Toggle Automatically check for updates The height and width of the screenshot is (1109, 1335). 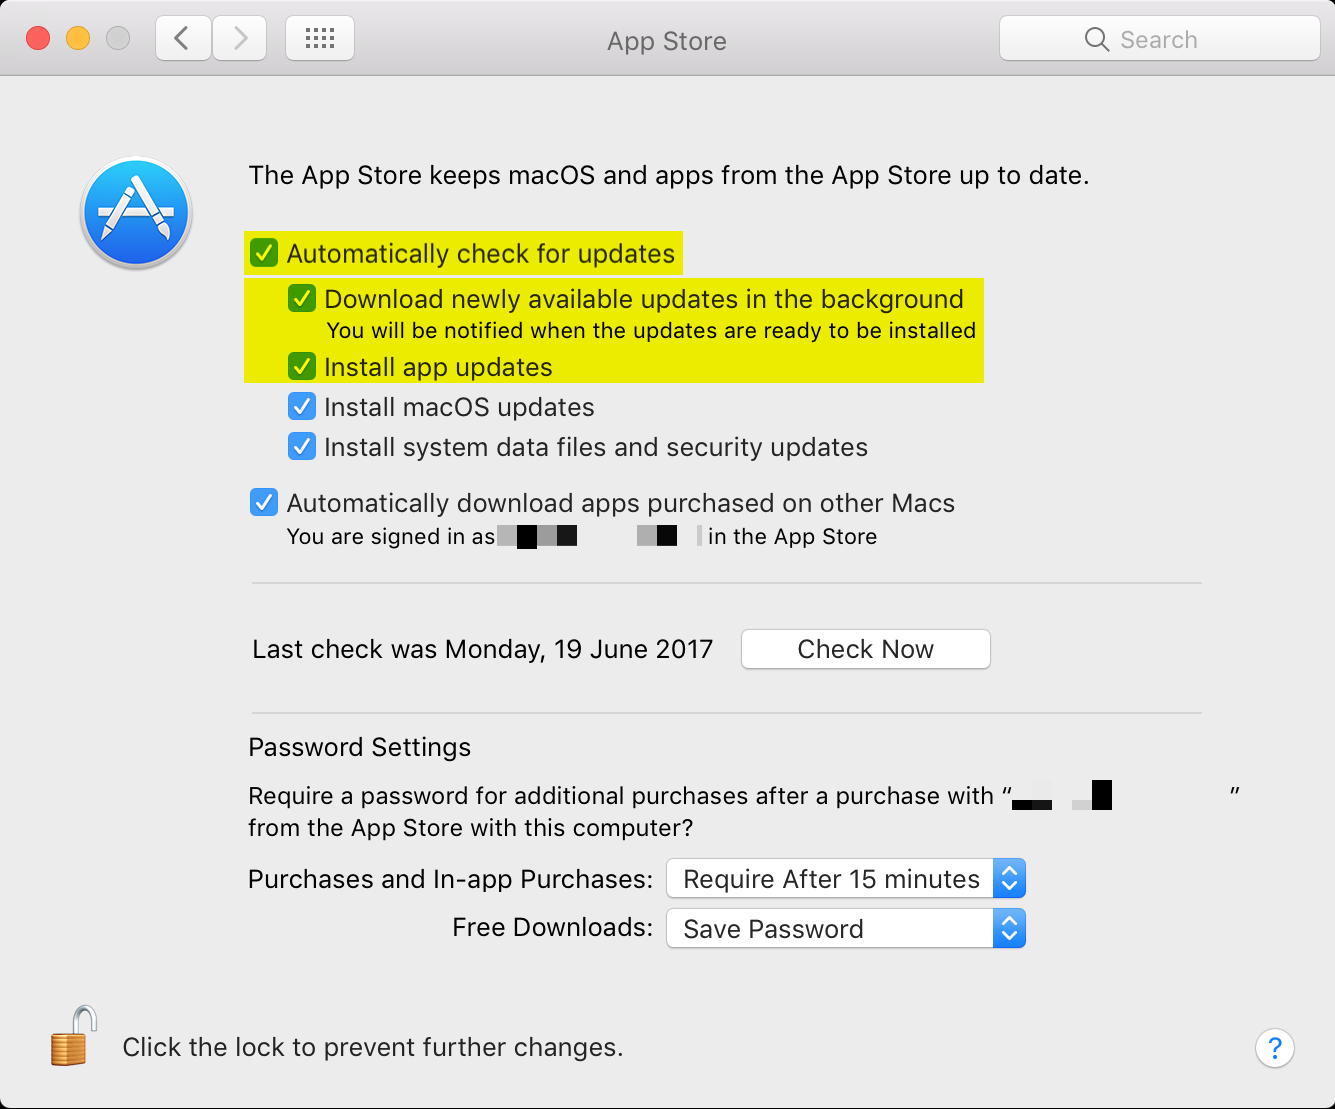pos(264,253)
